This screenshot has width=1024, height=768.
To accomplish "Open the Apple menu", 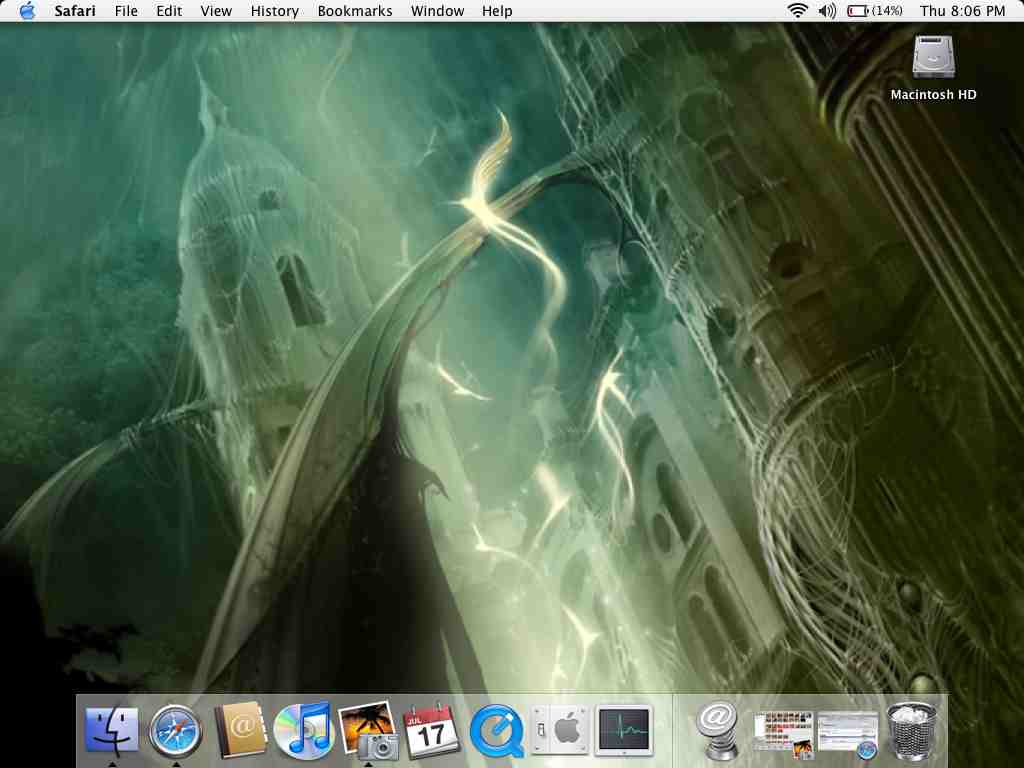I will [x=27, y=11].
